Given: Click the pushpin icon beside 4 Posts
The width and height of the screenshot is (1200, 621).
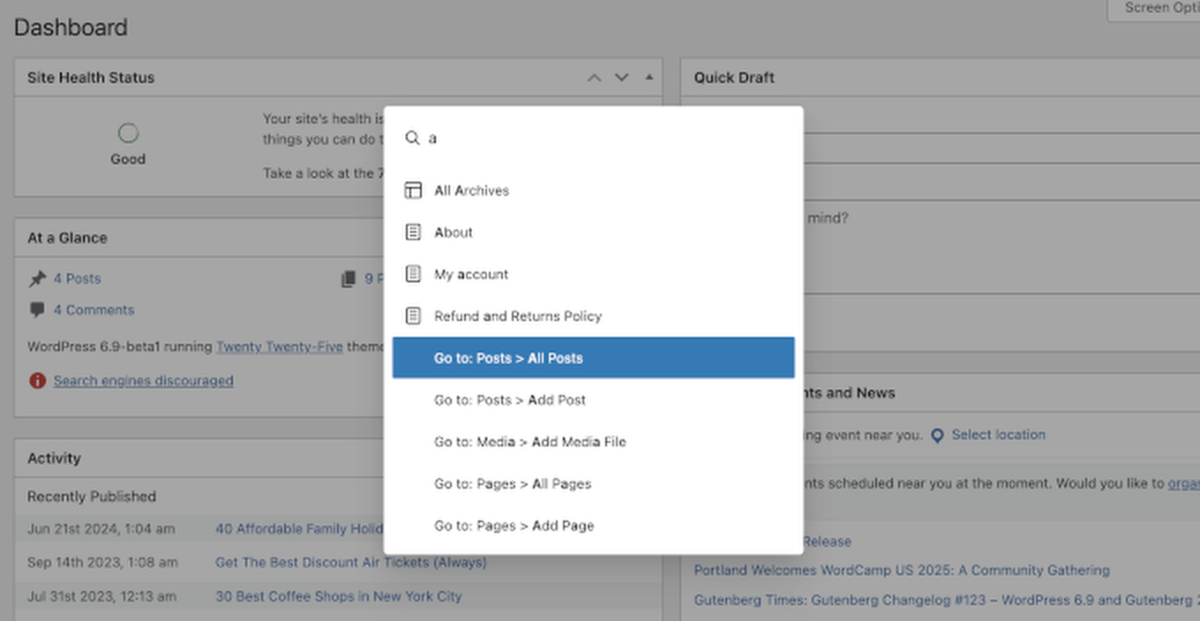Looking at the screenshot, I should [x=37, y=279].
